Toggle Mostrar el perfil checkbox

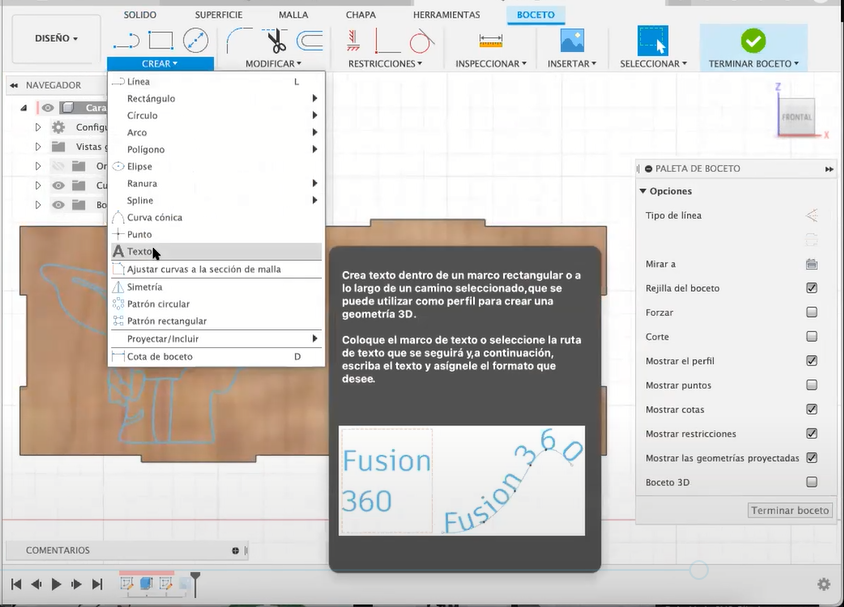pos(812,361)
